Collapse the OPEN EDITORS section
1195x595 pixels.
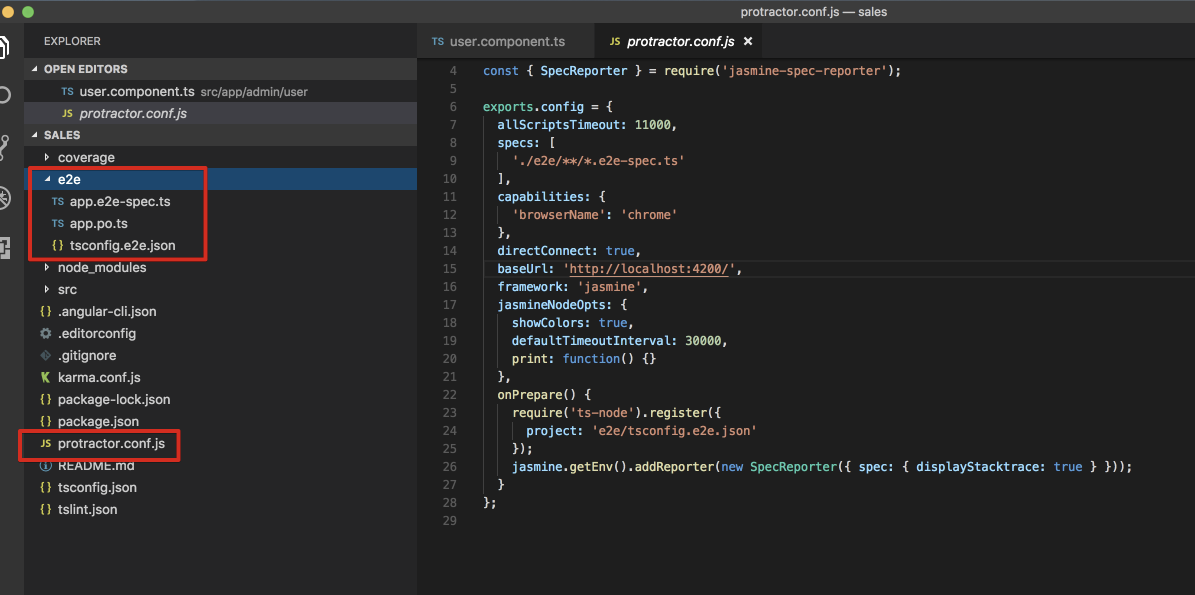point(221,69)
